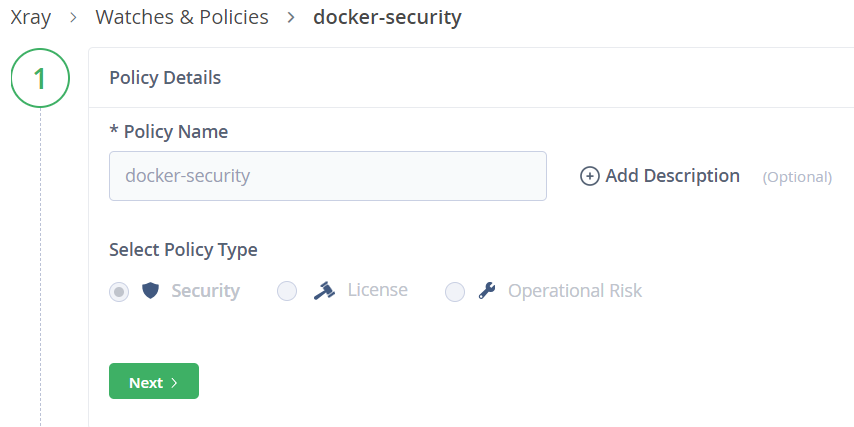Click the Security policy type label
Image resolution: width=854 pixels, height=427 pixels.
coord(205,291)
